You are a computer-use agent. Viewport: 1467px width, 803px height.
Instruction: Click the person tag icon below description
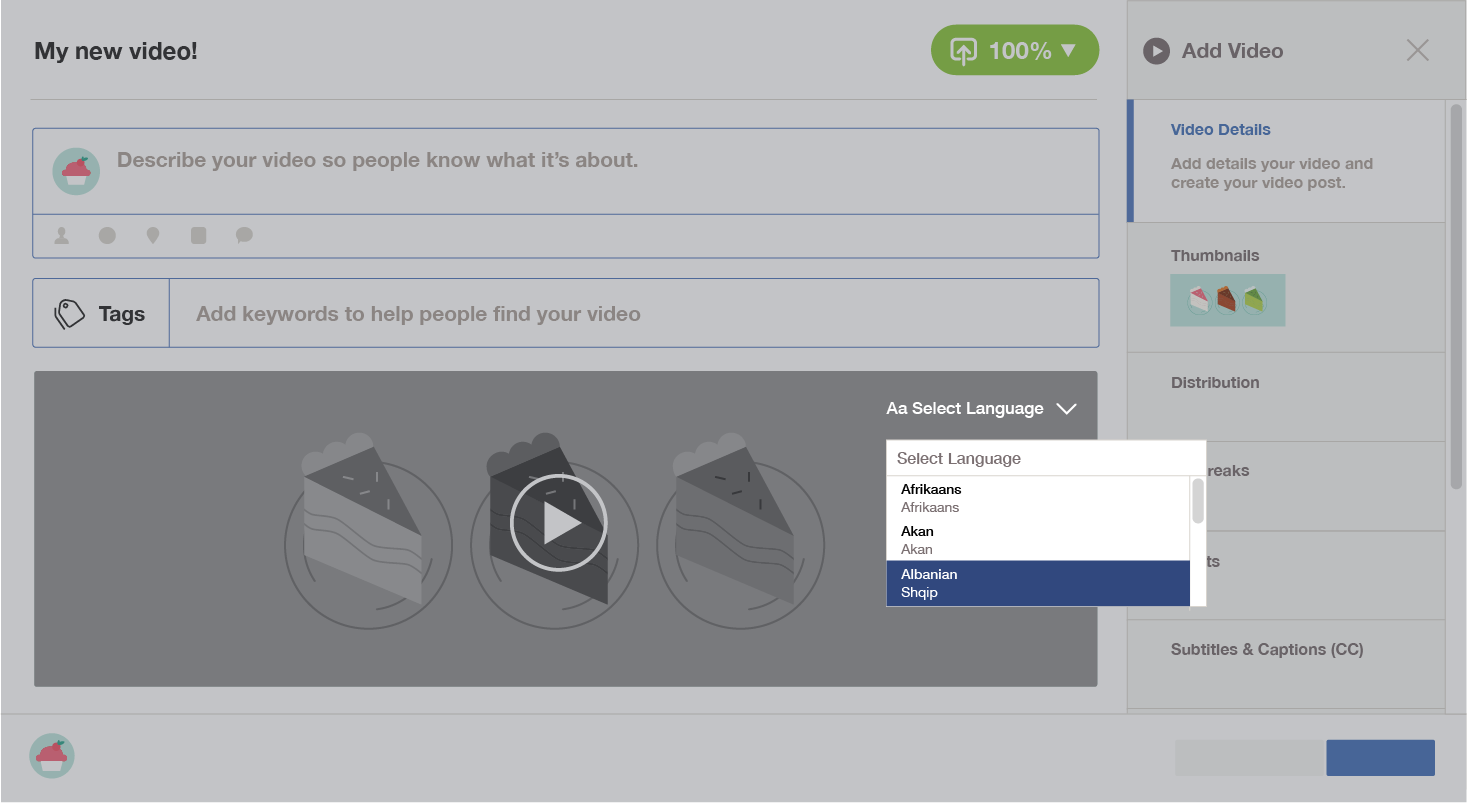(x=62, y=236)
